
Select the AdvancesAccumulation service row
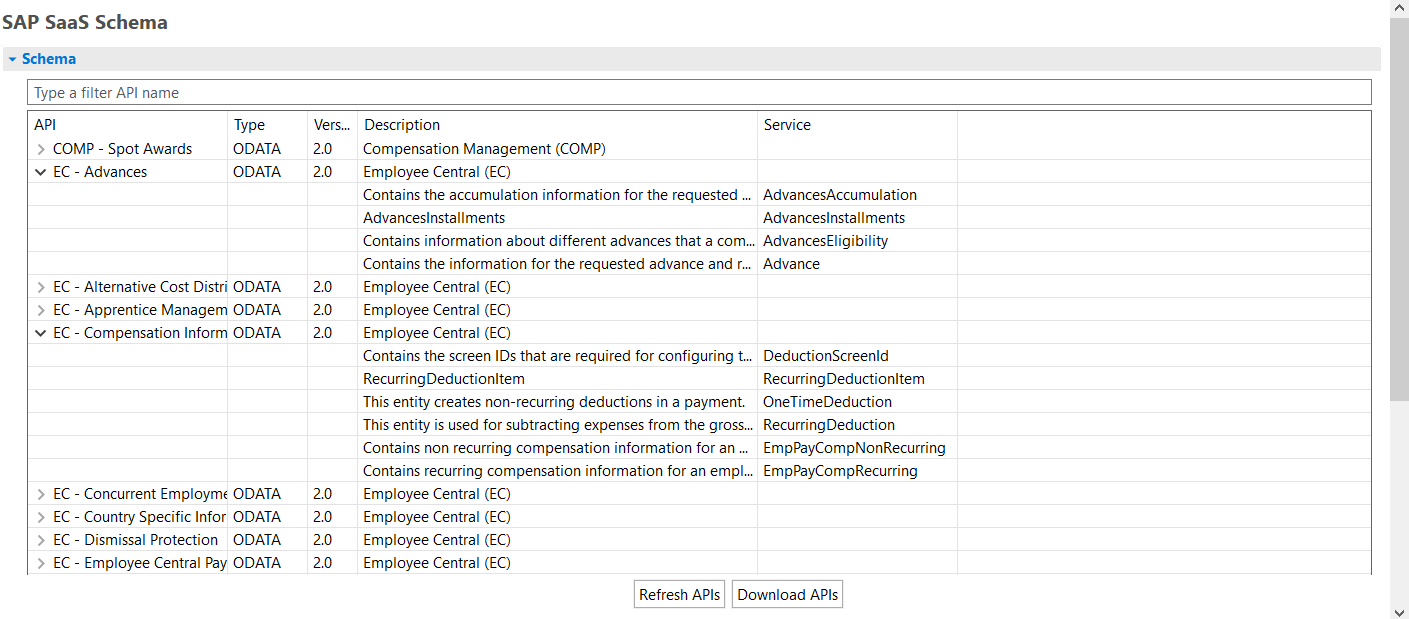point(839,195)
